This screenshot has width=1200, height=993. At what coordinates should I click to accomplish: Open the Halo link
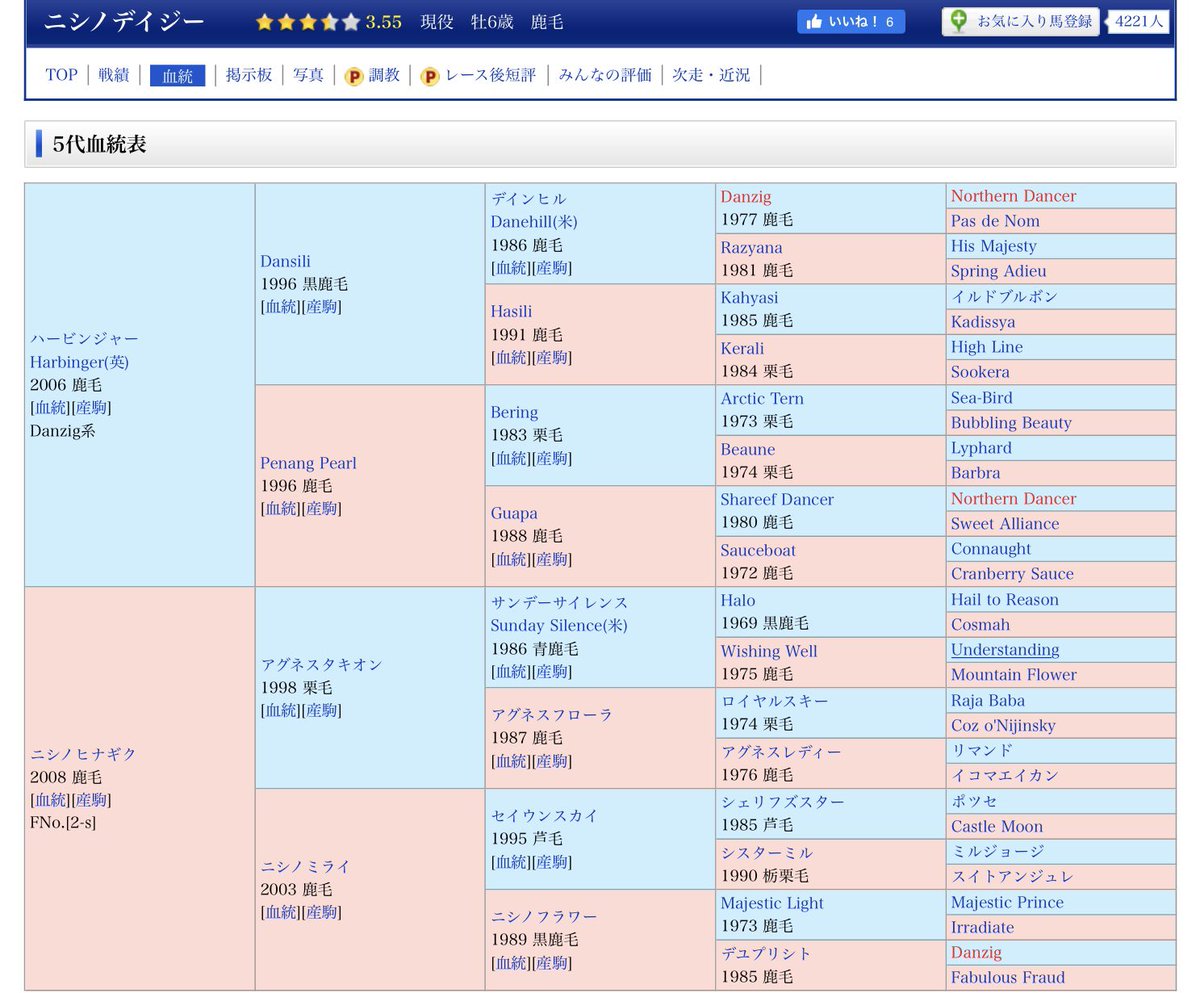coord(738,600)
